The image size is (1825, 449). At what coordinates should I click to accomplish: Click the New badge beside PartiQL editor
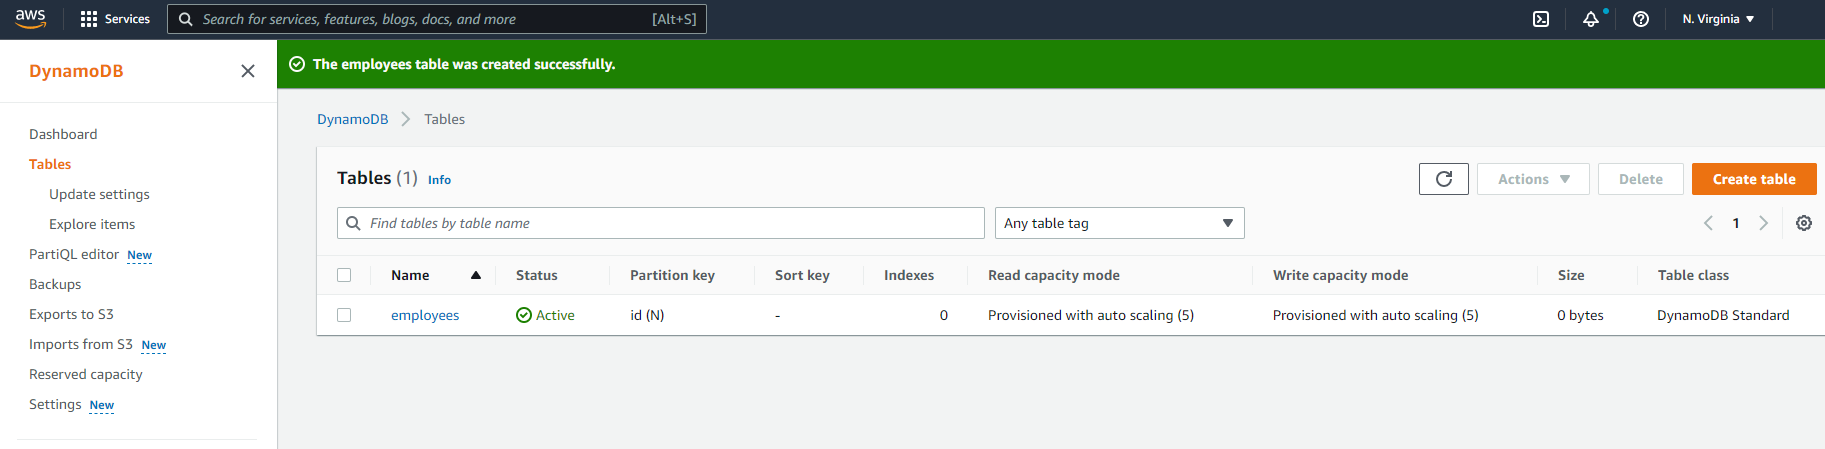point(140,255)
